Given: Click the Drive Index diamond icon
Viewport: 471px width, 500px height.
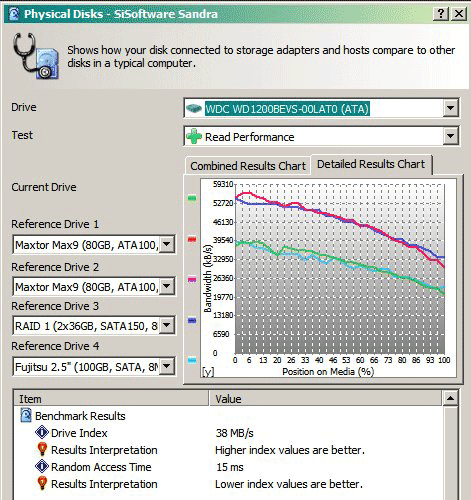Looking at the screenshot, I should pyautogui.click(x=42, y=432).
